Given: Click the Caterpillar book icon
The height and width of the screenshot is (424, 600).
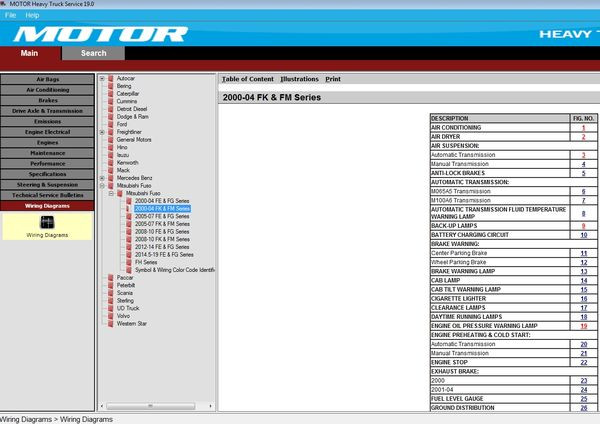Looking at the screenshot, I should point(110,93).
